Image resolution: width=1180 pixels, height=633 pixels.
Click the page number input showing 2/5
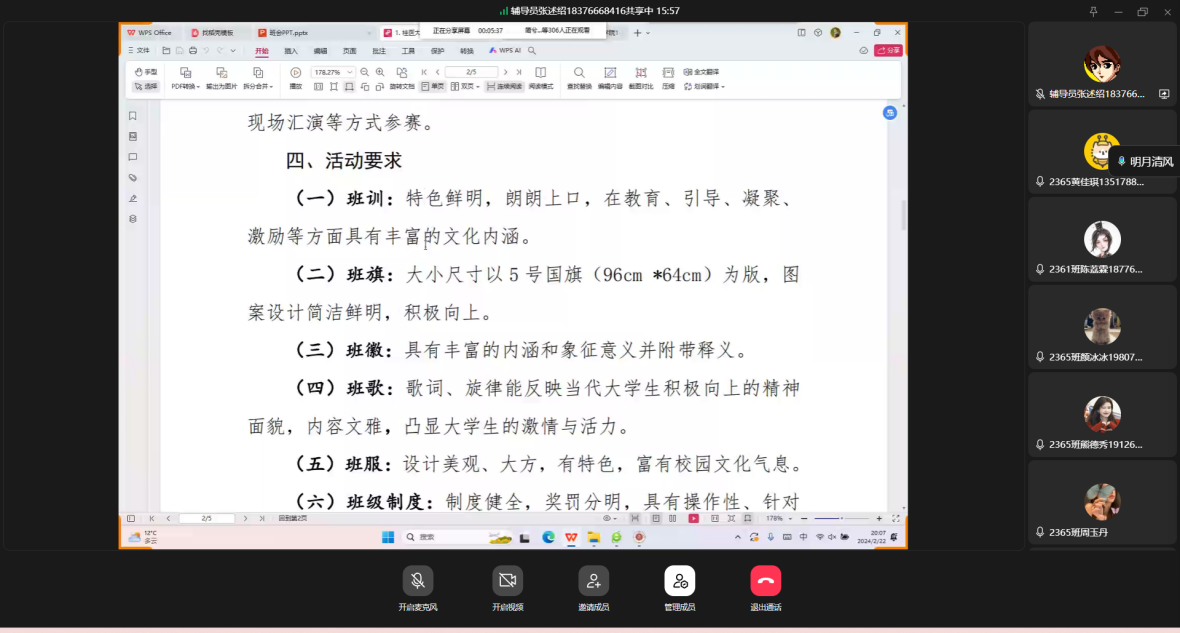472,72
